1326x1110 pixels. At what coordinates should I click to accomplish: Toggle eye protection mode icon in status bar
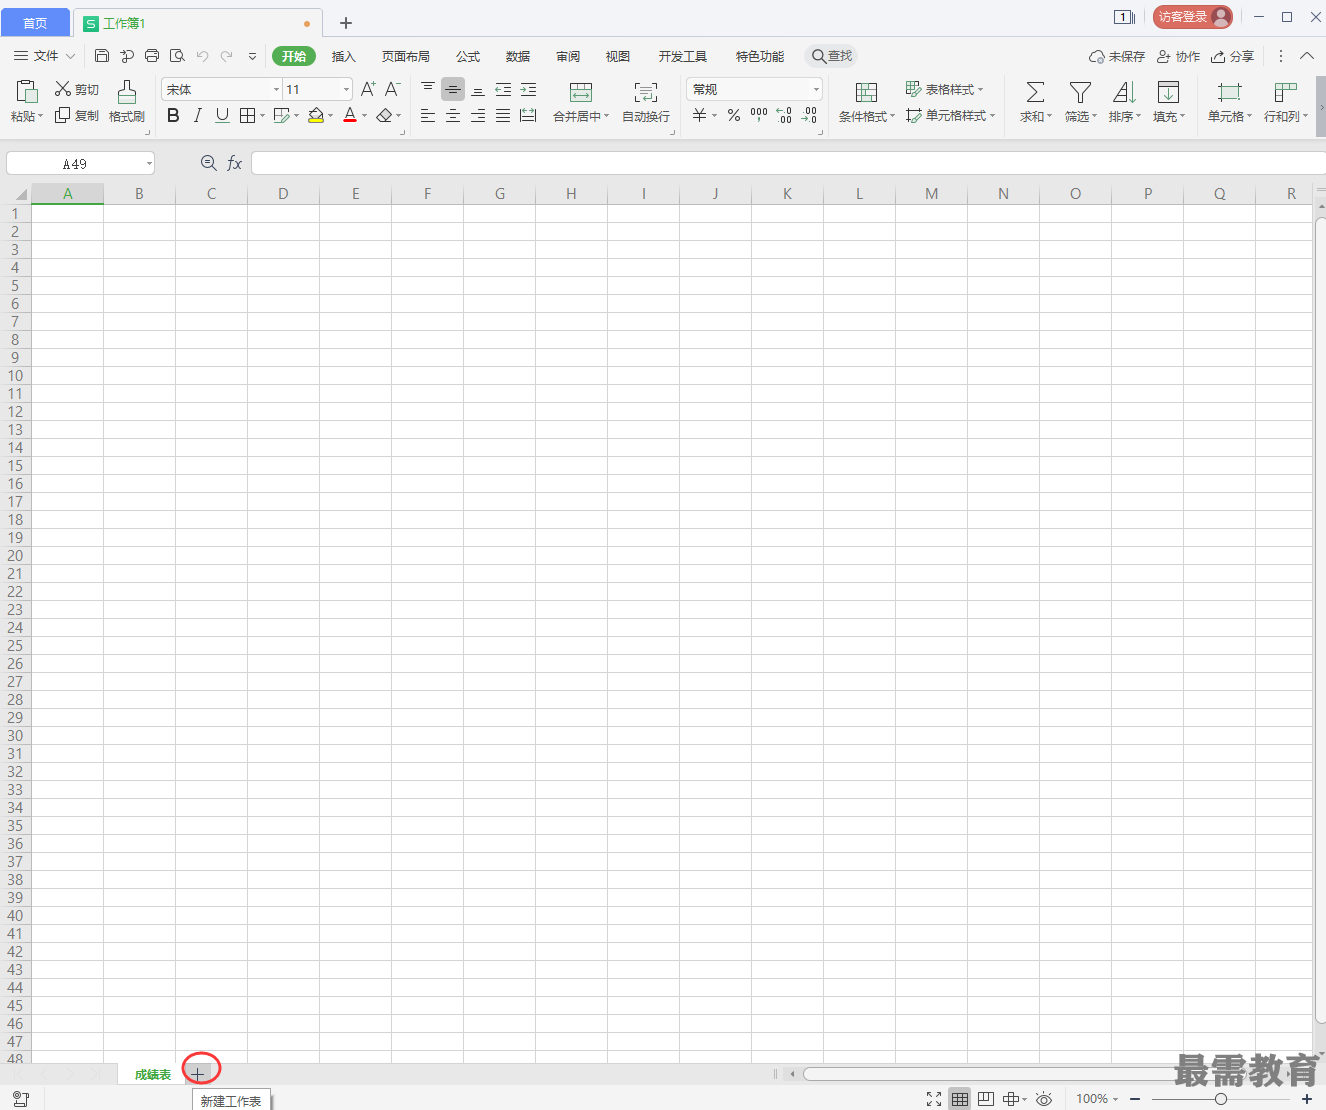[1044, 1099]
